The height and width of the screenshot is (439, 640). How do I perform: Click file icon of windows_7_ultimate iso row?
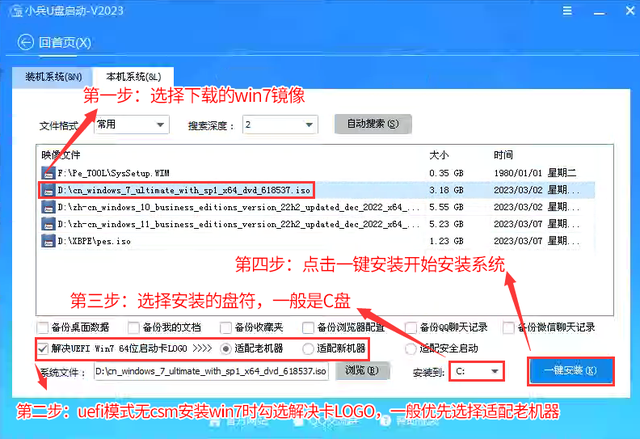[49, 190]
